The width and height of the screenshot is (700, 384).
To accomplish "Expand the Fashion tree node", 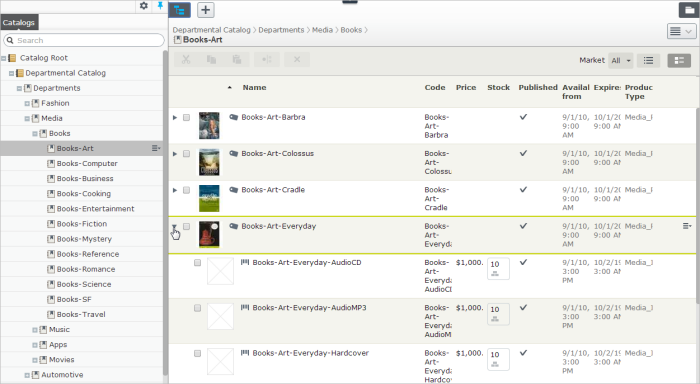I will [27, 103].
